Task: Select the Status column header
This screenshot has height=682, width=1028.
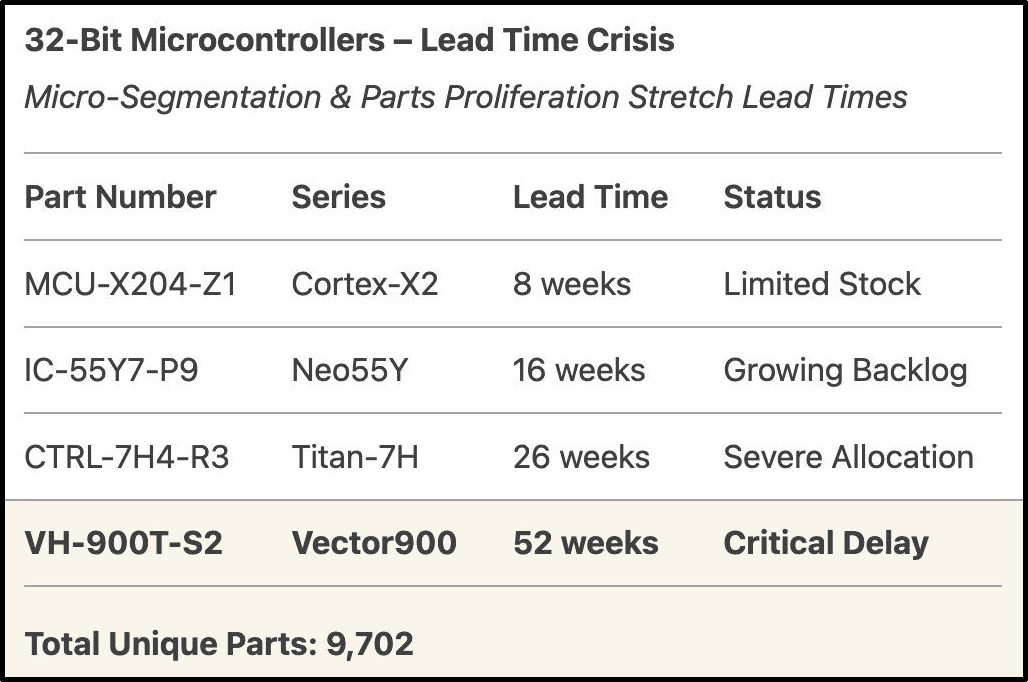Action: point(772,197)
